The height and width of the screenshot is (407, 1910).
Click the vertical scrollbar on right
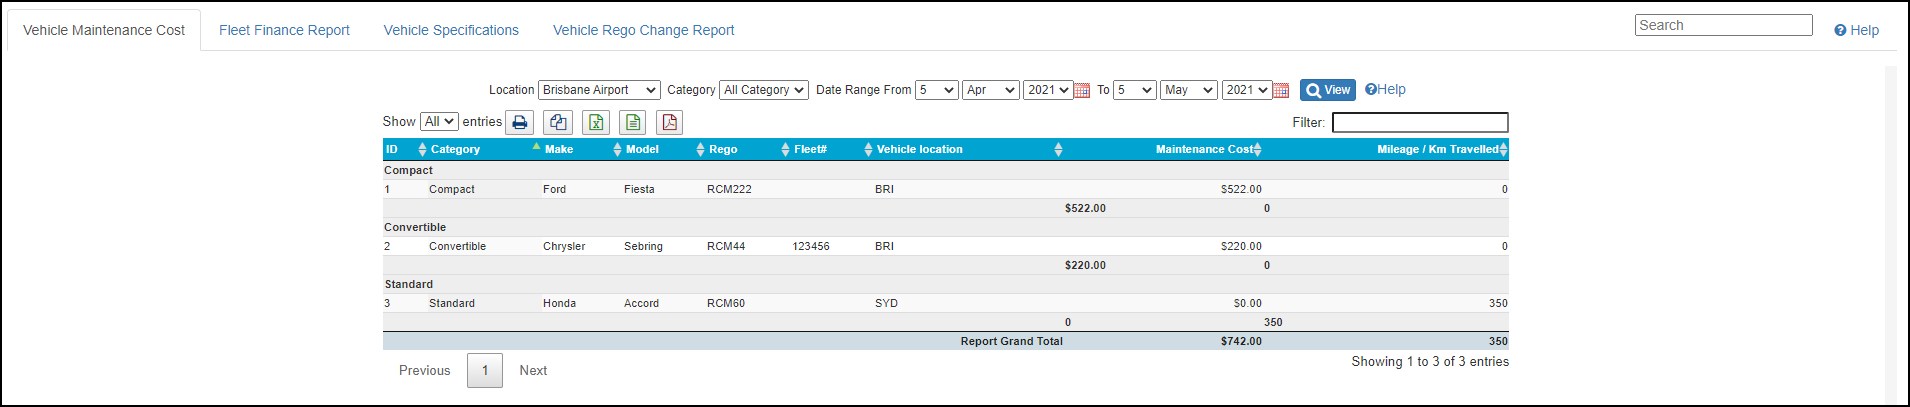click(x=1890, y=235)
